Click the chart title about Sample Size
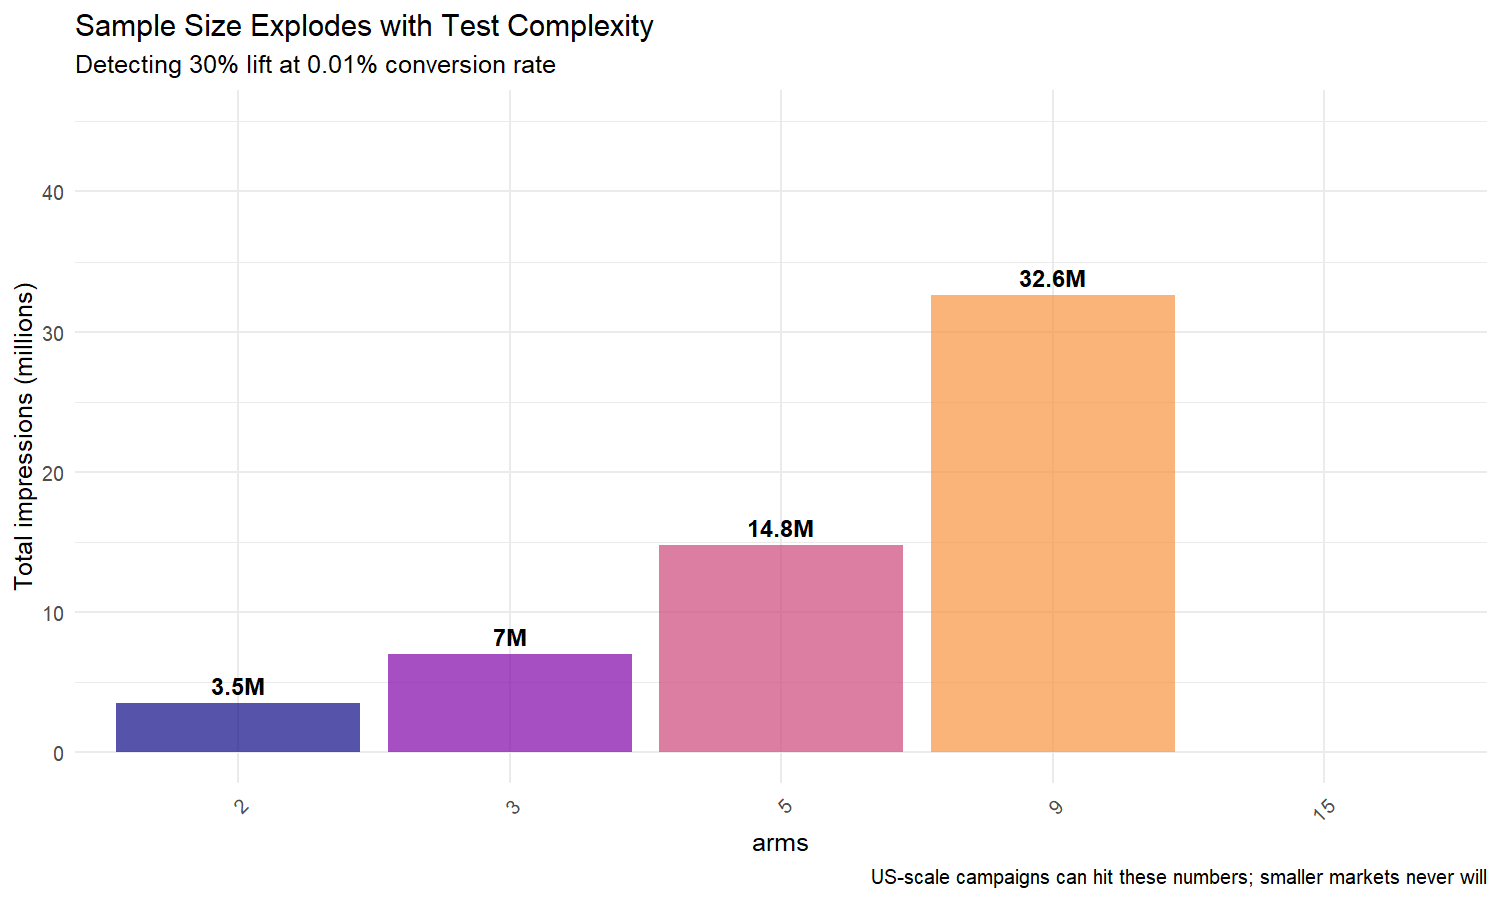This screenshot has height=900, width=1500. (x=364, y=26)
